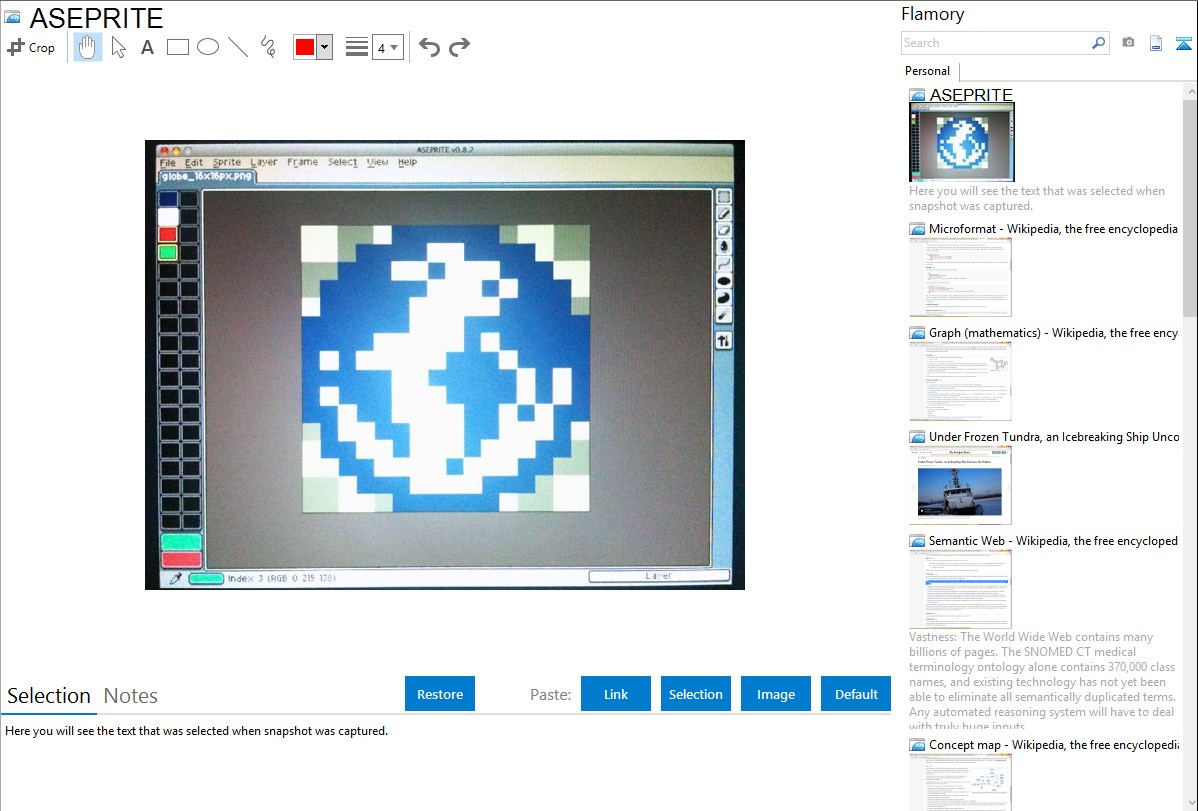The height and width of the screenshot is (811, 1198).
Task: Open the Personal tab
Action: pos(928,71)
